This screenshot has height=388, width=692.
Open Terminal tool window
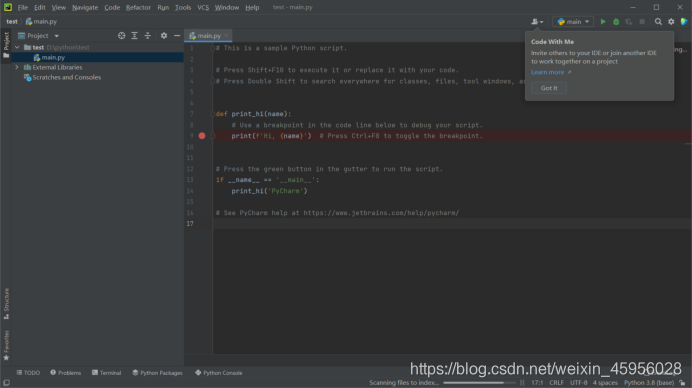click(x=106, y=373)
